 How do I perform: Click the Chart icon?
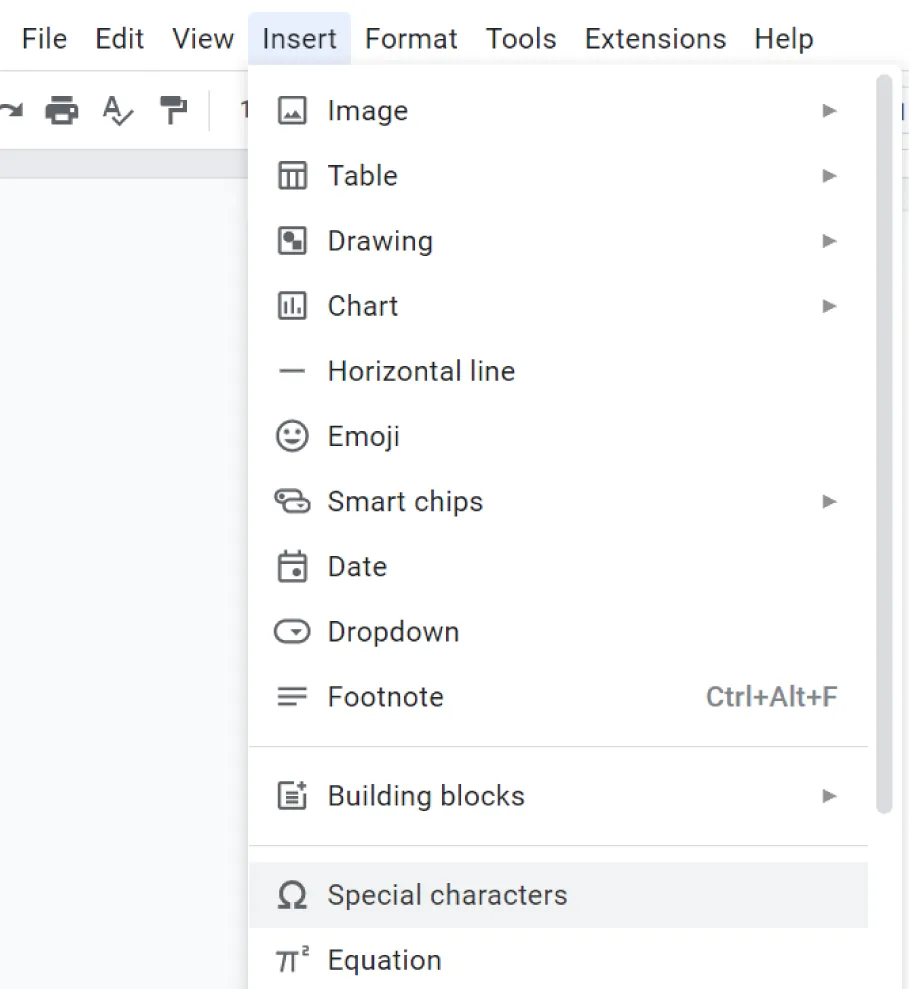pyautogui.click(x=293, y=305)
